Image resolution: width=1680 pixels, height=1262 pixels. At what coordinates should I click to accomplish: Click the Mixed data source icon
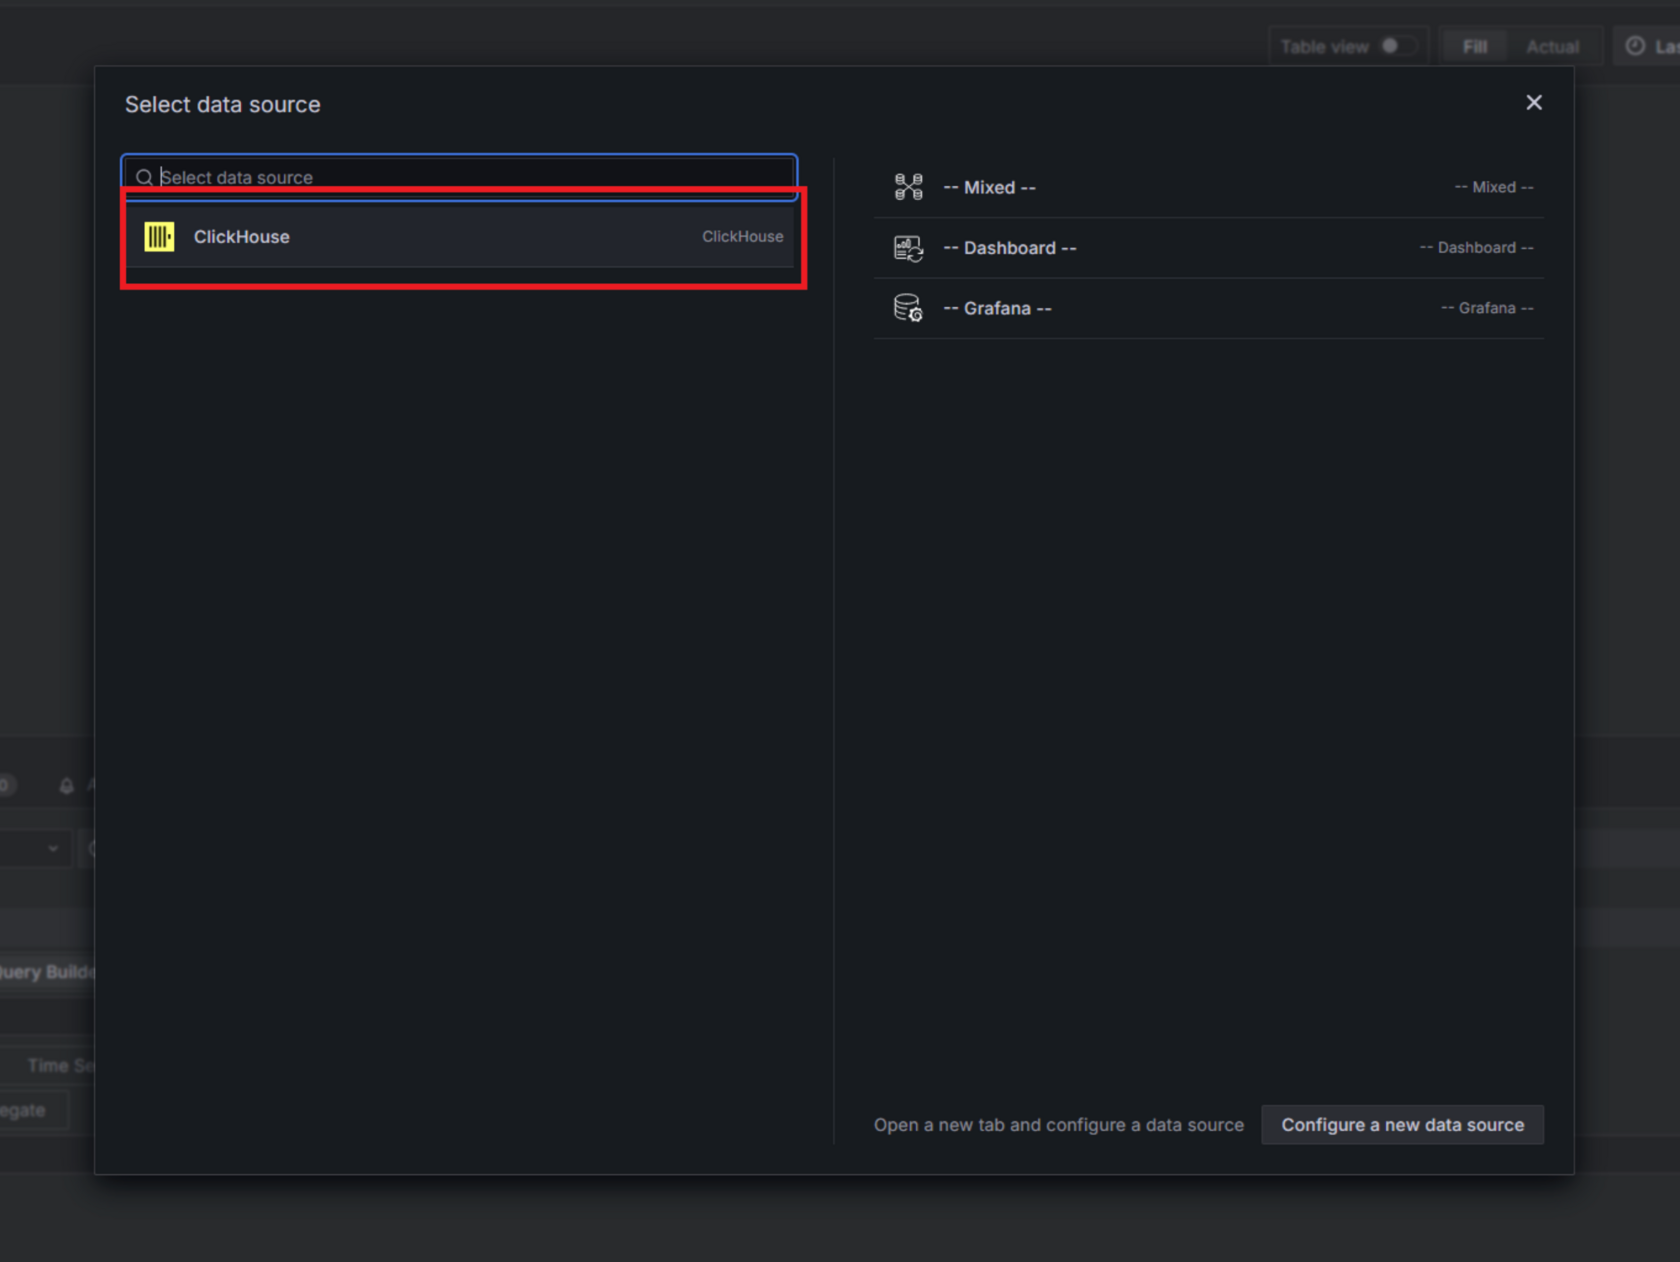[908, 187]
